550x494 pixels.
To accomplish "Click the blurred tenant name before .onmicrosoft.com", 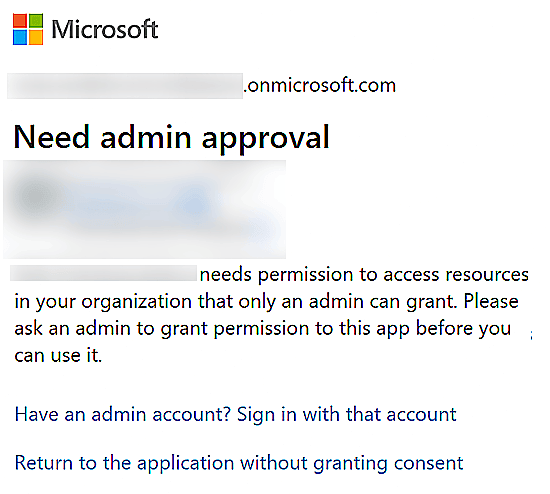I will pos(125,86).
